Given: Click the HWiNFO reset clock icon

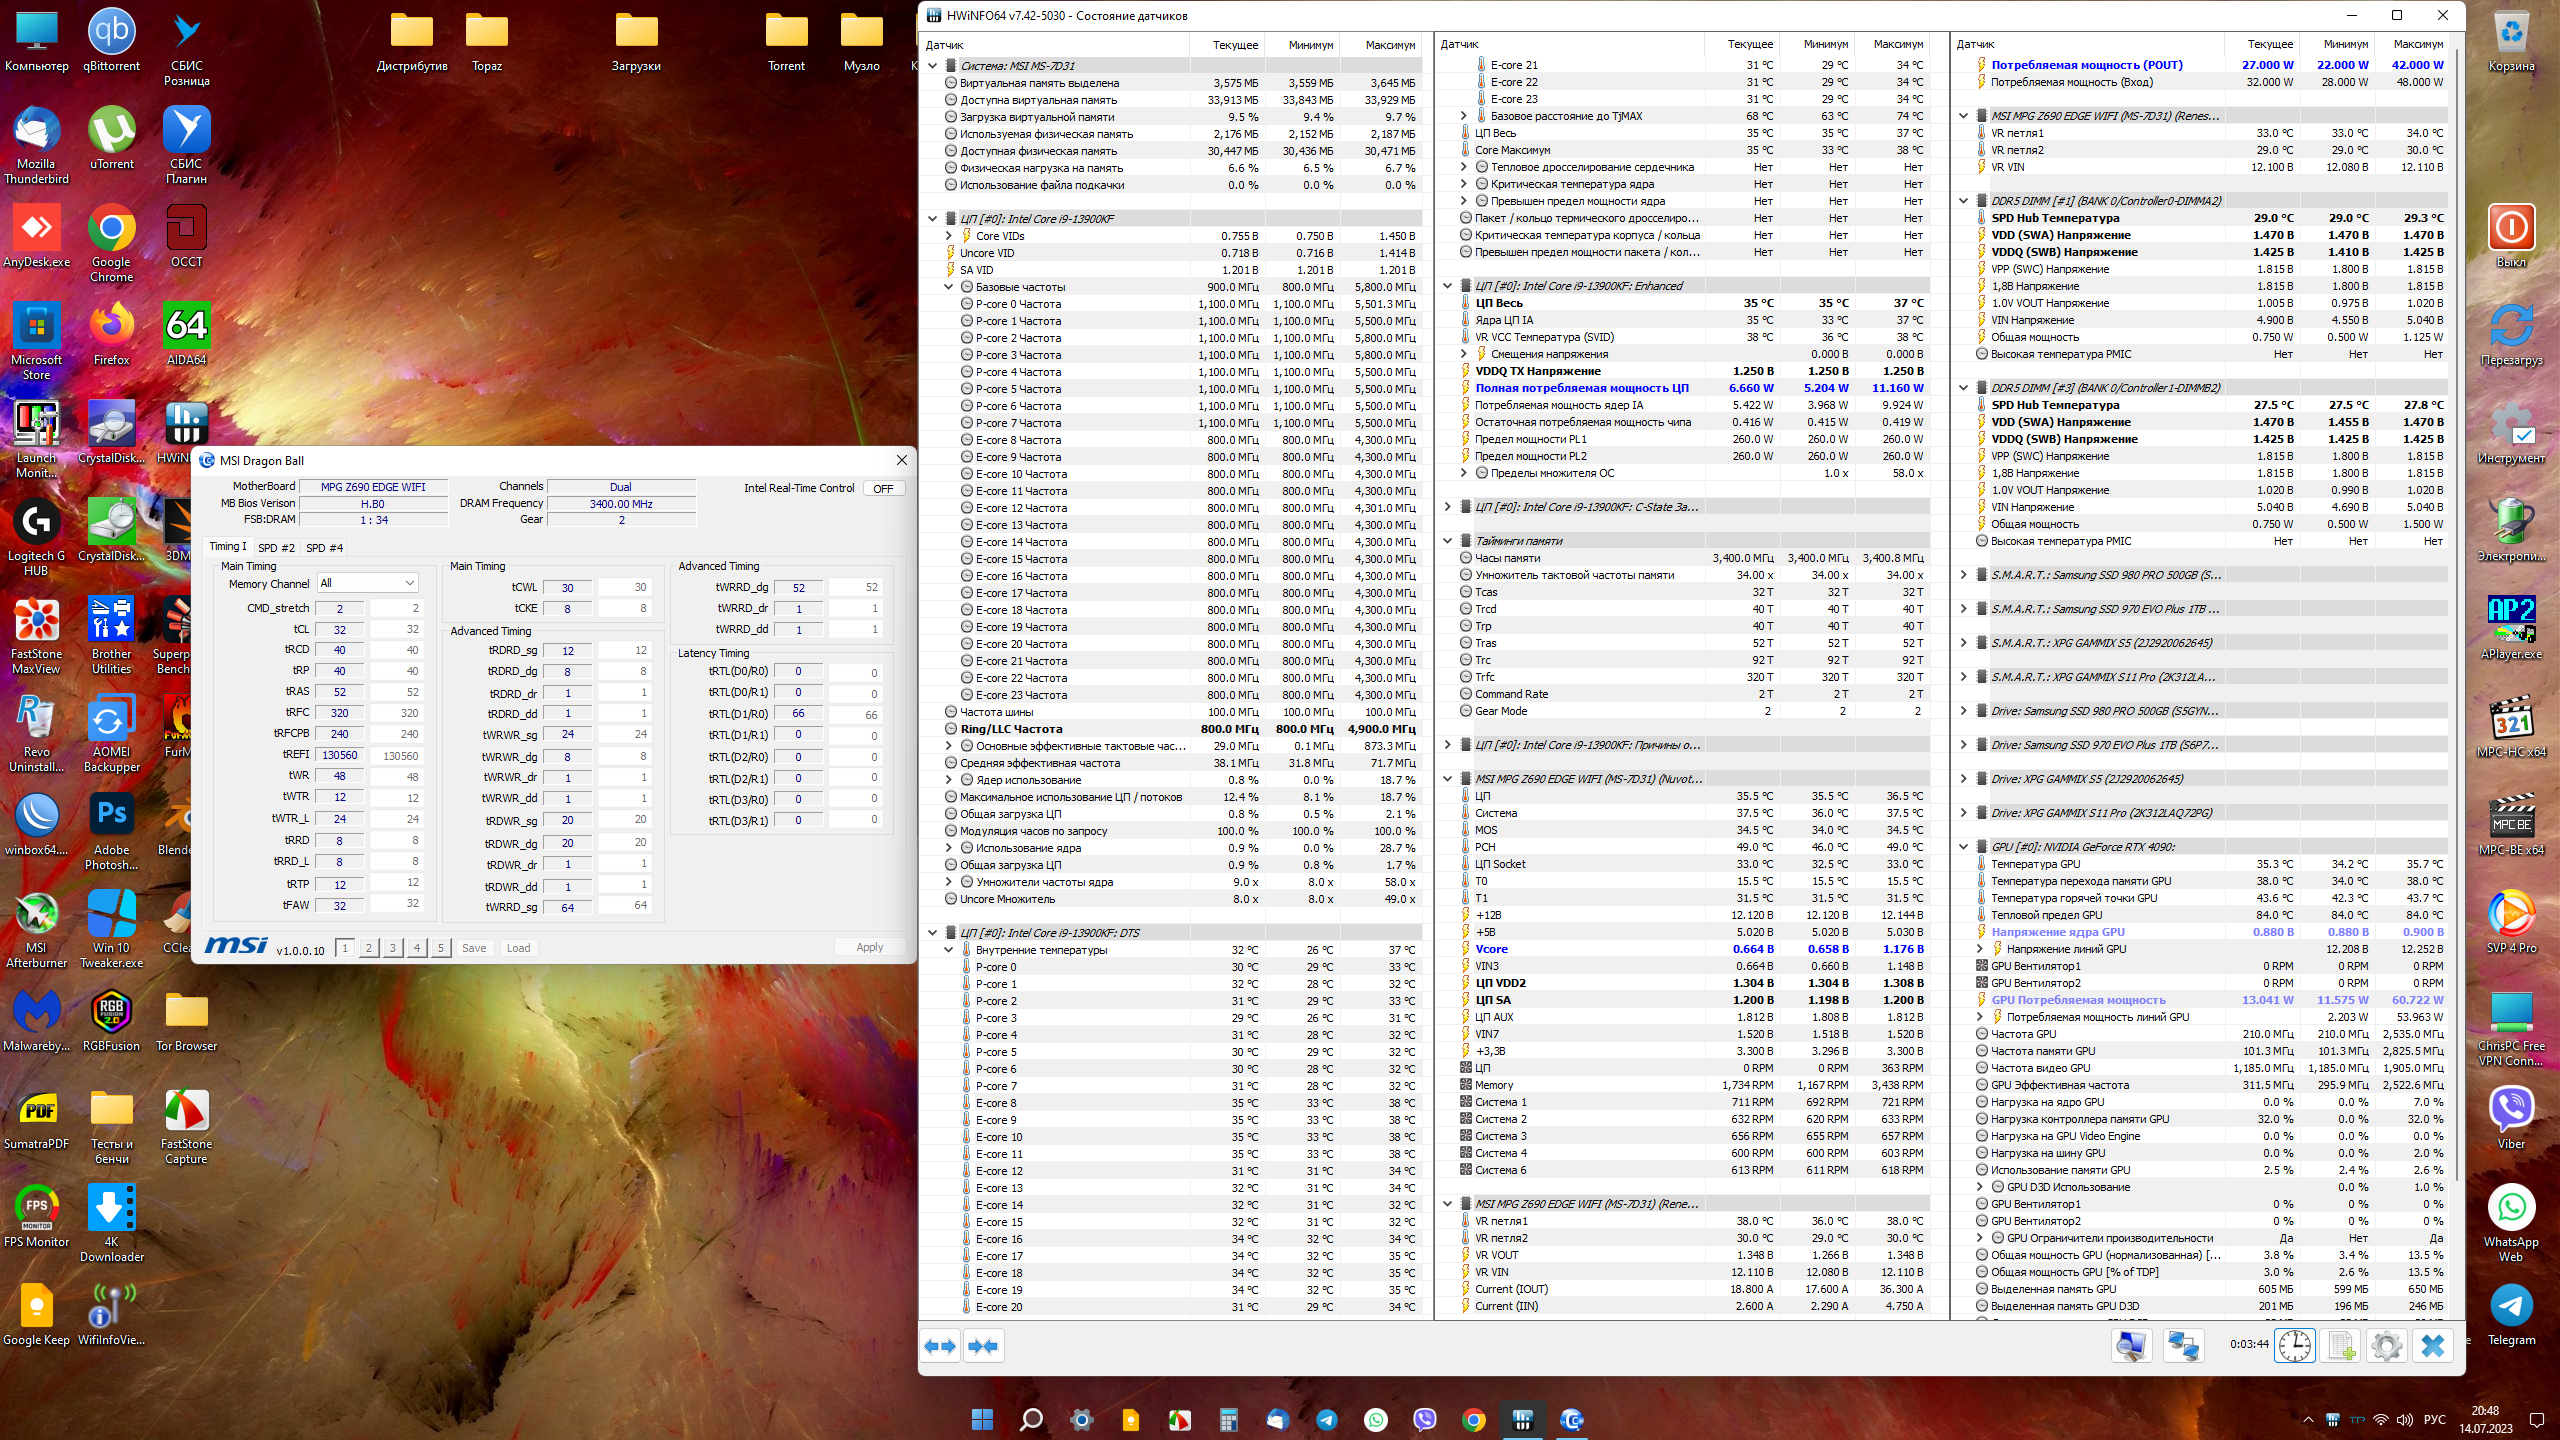Looking at the screenshot, I should coord(2295,1346).
